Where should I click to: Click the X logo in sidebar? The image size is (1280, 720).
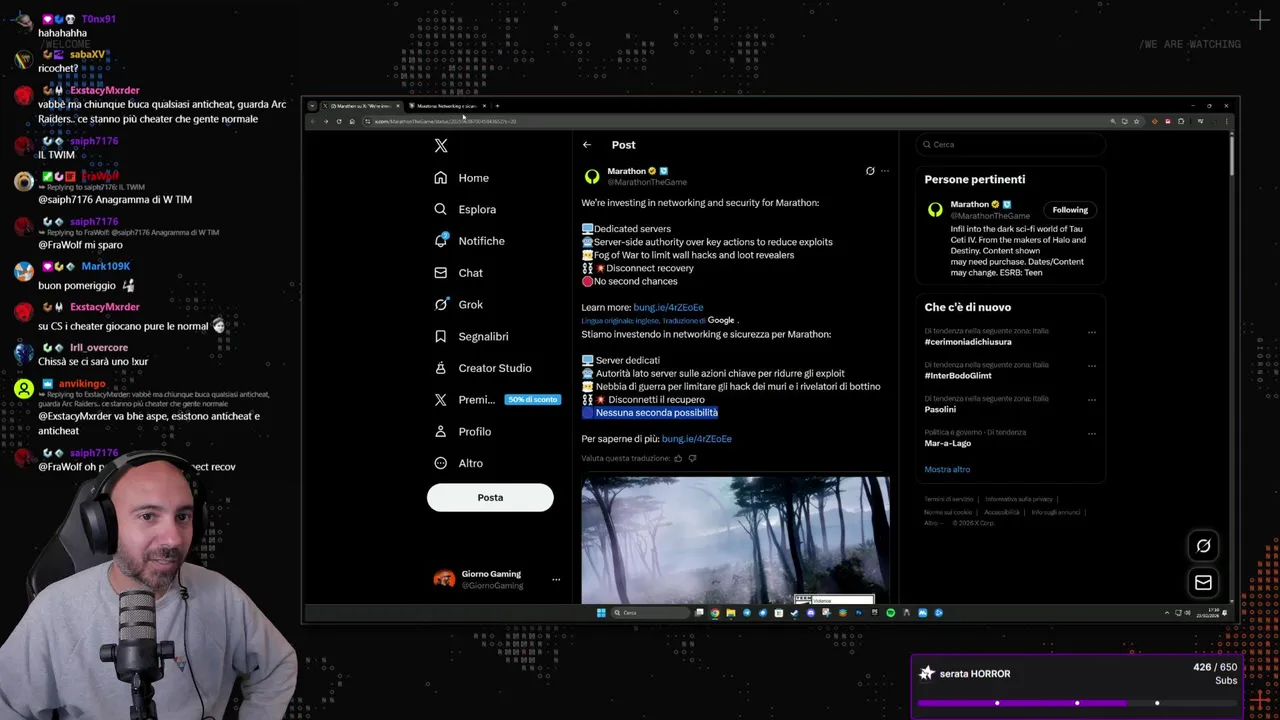click(441, 146)
